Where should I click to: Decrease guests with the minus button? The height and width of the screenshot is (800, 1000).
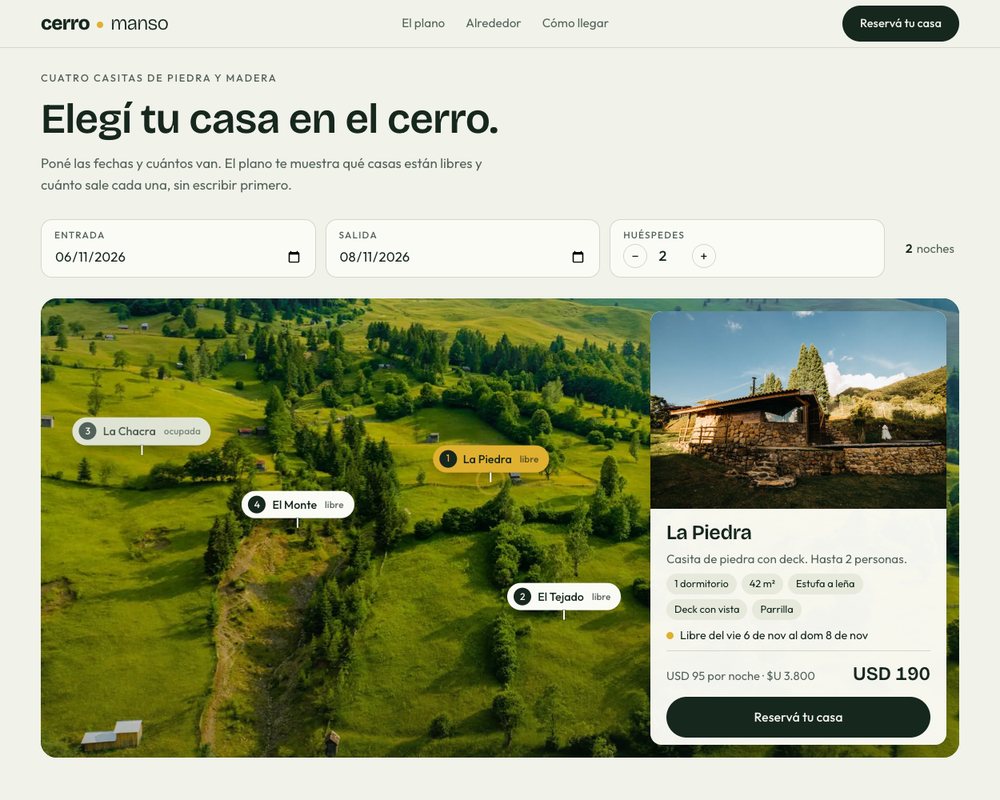tap(635, 256)
